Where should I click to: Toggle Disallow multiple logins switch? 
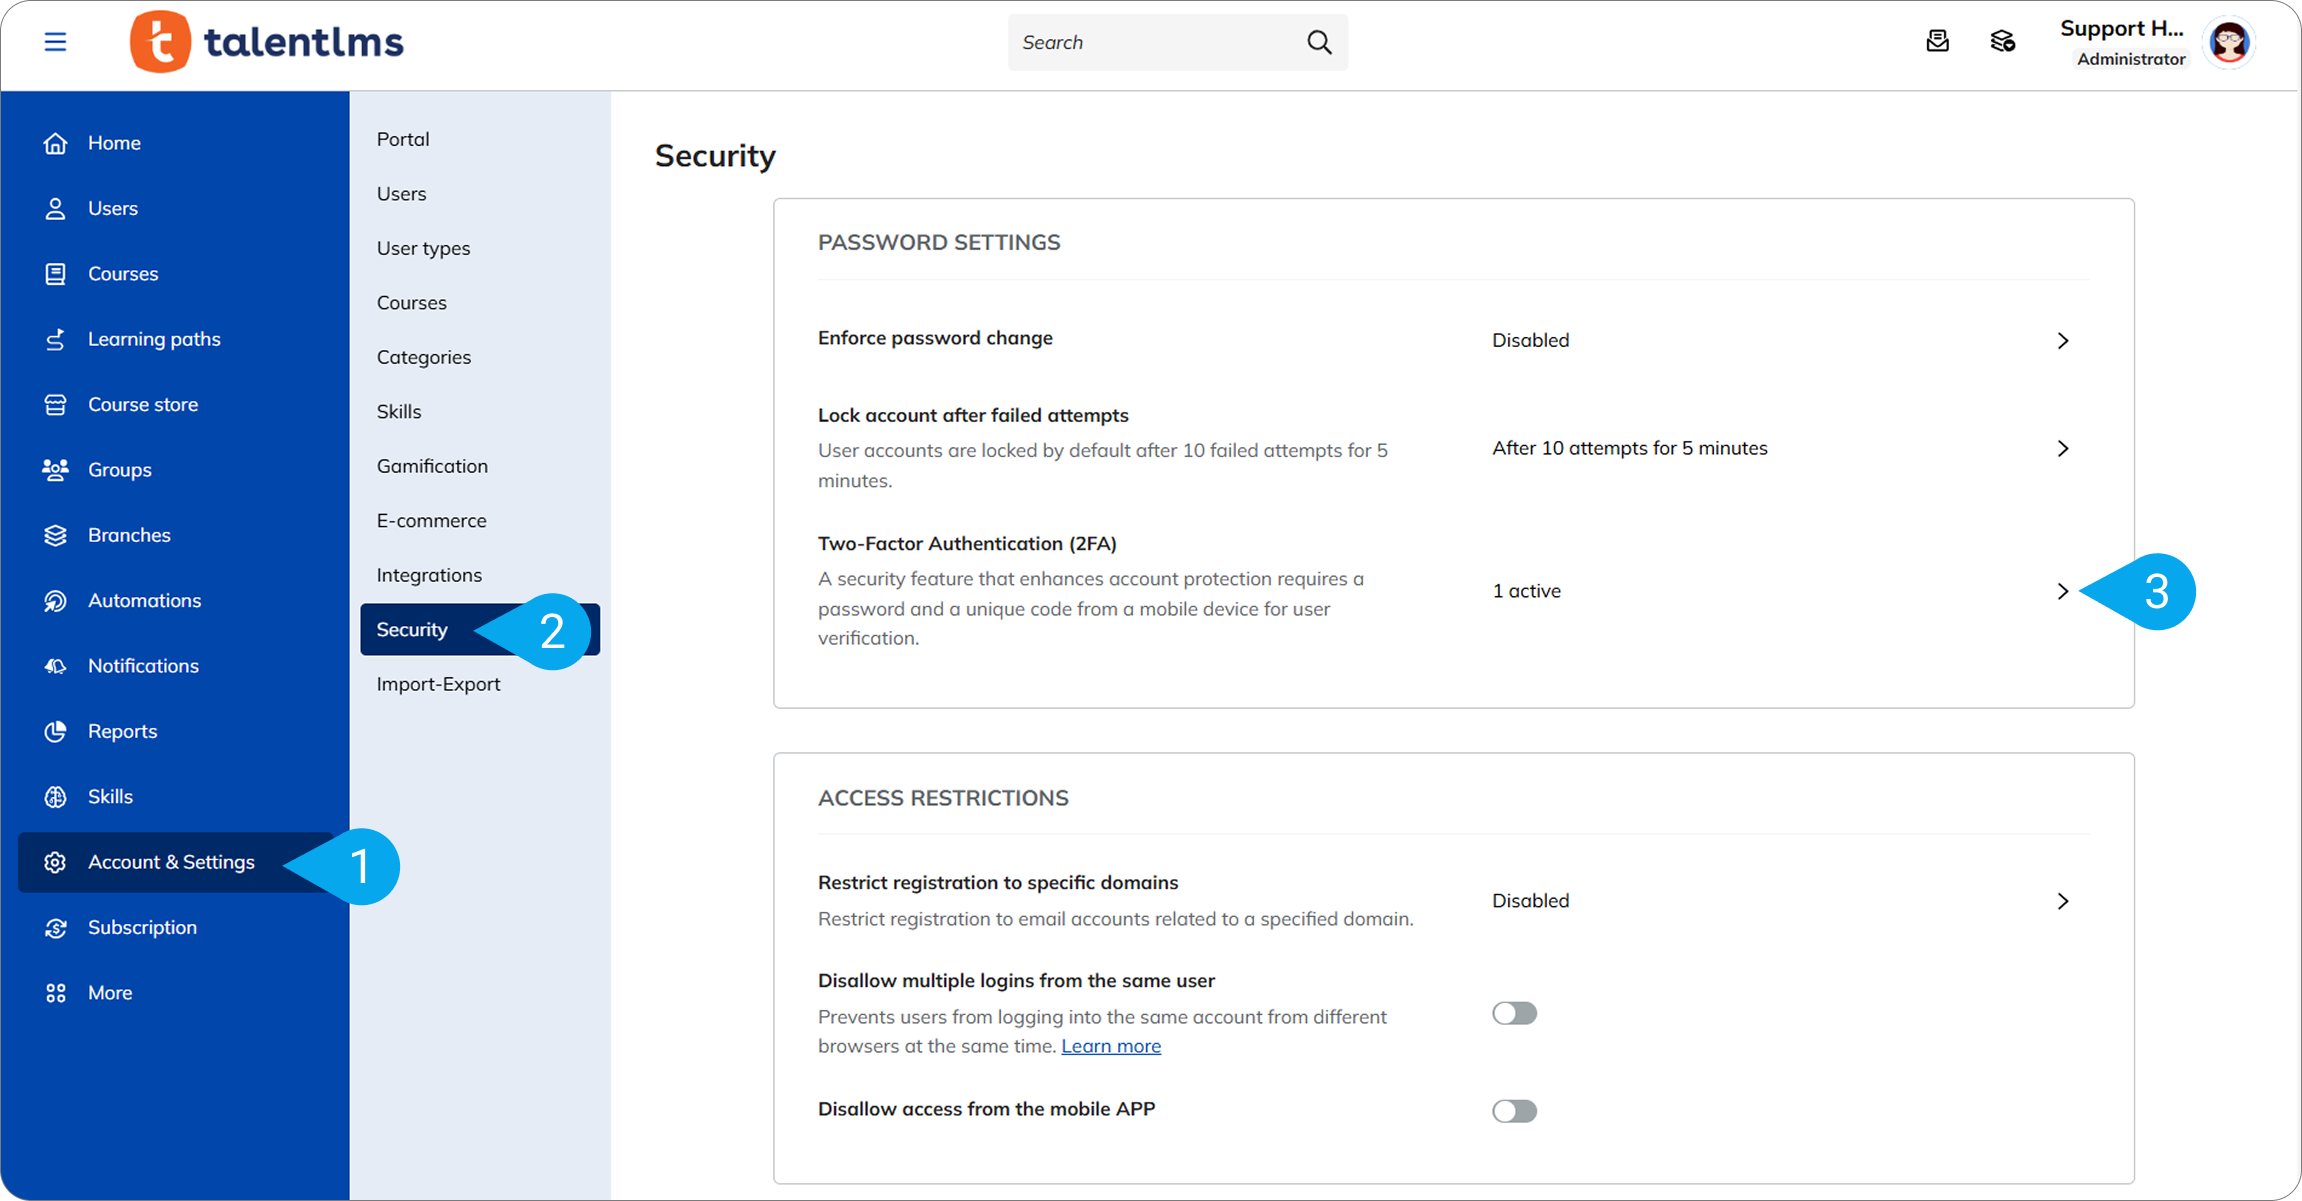[1514, 1013]
